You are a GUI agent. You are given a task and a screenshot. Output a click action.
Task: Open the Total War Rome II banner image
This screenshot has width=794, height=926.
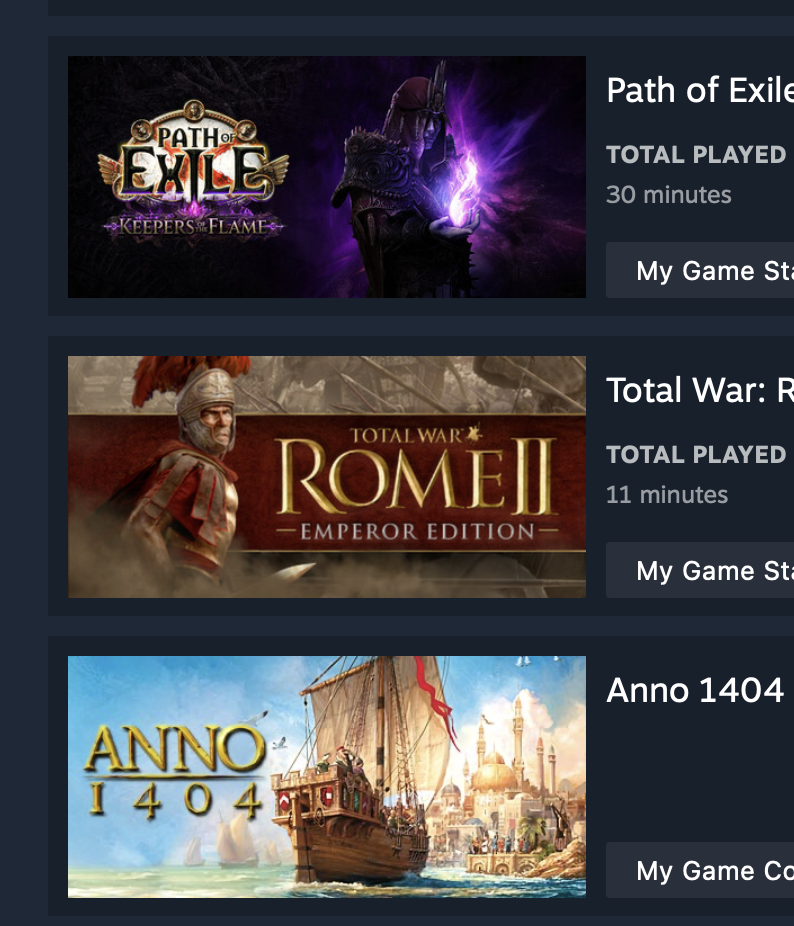(x=326, y=477)
